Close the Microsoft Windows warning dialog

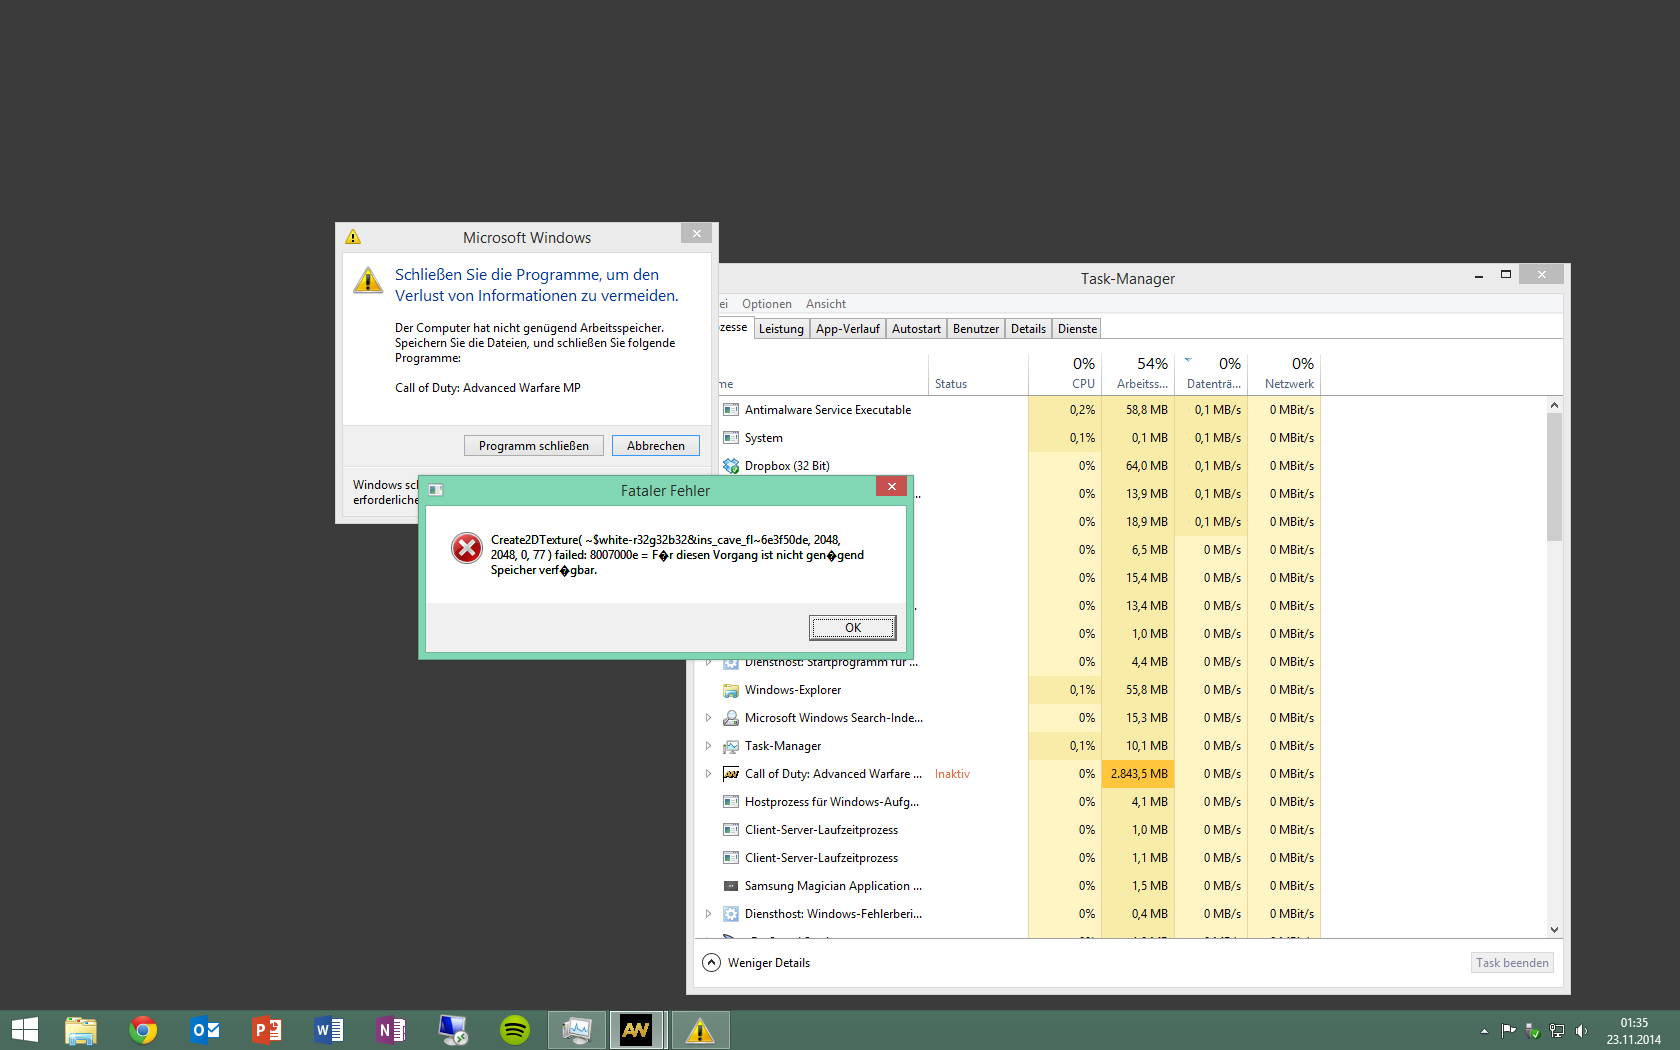point(697,233)
